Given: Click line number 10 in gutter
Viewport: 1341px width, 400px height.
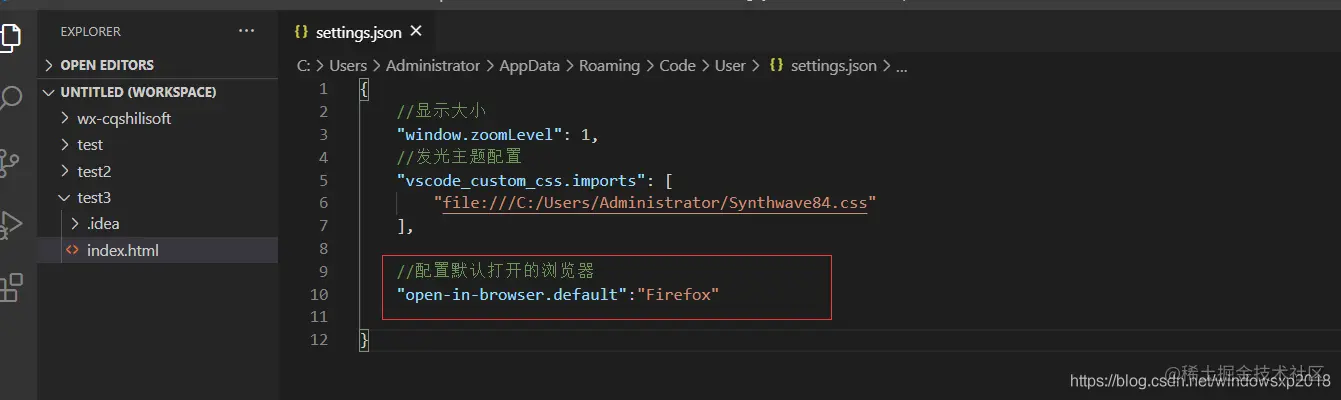Looking at the screenshot, I should pyautogui.click(x=319, y=295).
